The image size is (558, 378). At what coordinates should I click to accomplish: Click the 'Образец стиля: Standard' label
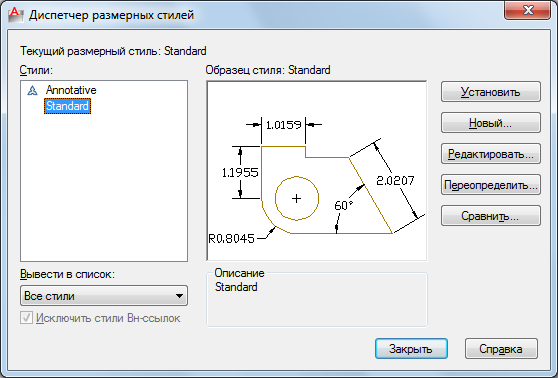[x=268, y=70]
